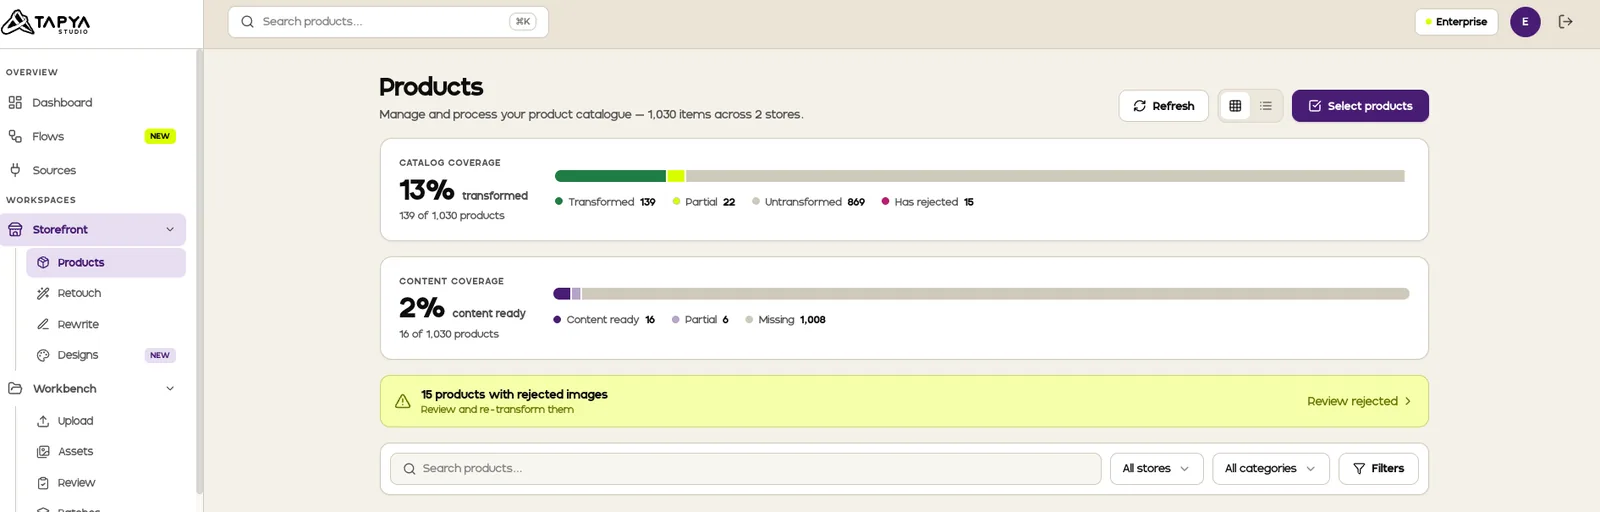Switch to list view
Viewport: 1600px width, 512px height.
tap(1266, 106)
